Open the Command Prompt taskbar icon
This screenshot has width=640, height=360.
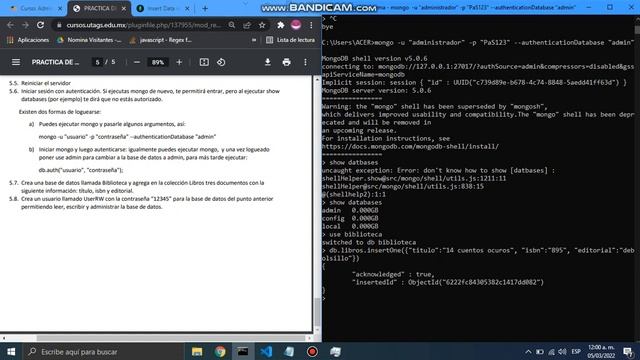tap(243, 351)
